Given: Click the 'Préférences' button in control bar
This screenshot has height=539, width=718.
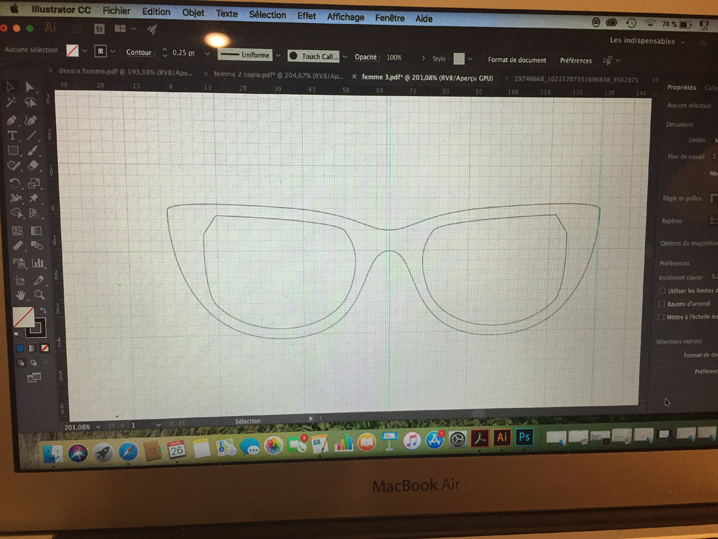Looking at the screenshot, I should pos(576,60).
